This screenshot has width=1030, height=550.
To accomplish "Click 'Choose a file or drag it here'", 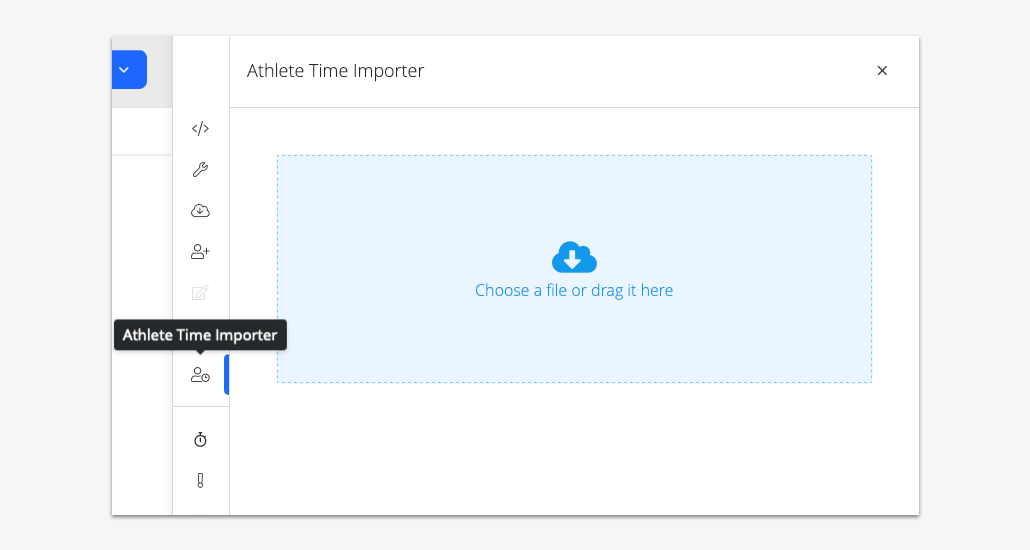I will [x=574, y=290].
